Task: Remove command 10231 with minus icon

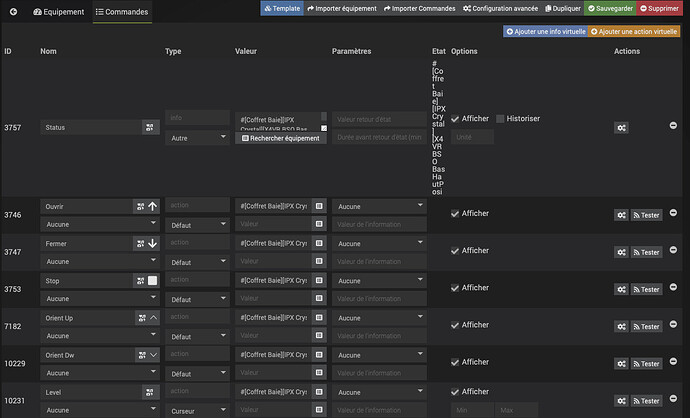Action: tap(673, 398)
